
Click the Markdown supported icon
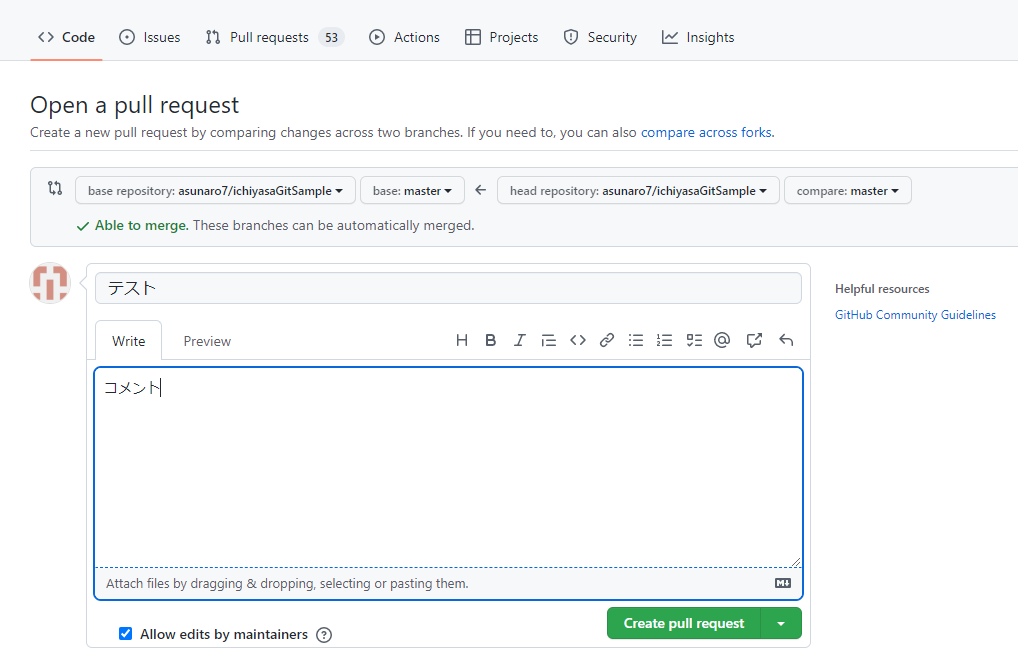783,583
